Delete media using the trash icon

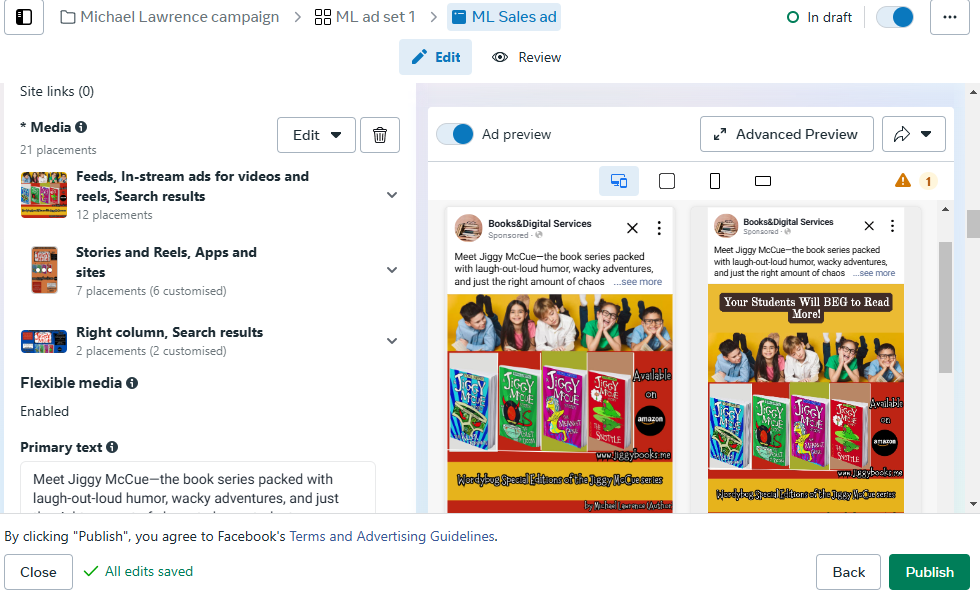[x=380, y=135]
